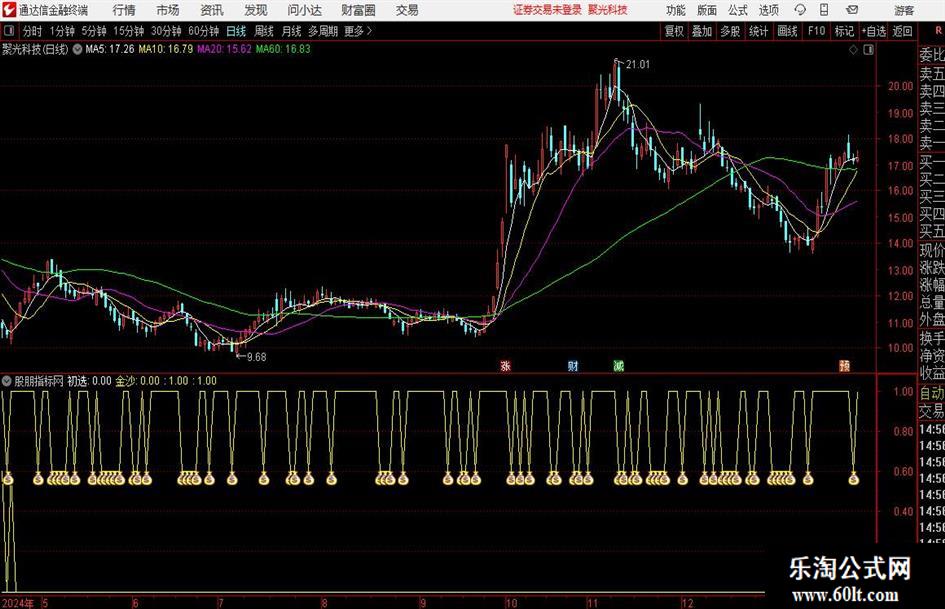Open the 发现 menu
The image size is (945, 609).
pyautogui.click(x=256, y=10)
